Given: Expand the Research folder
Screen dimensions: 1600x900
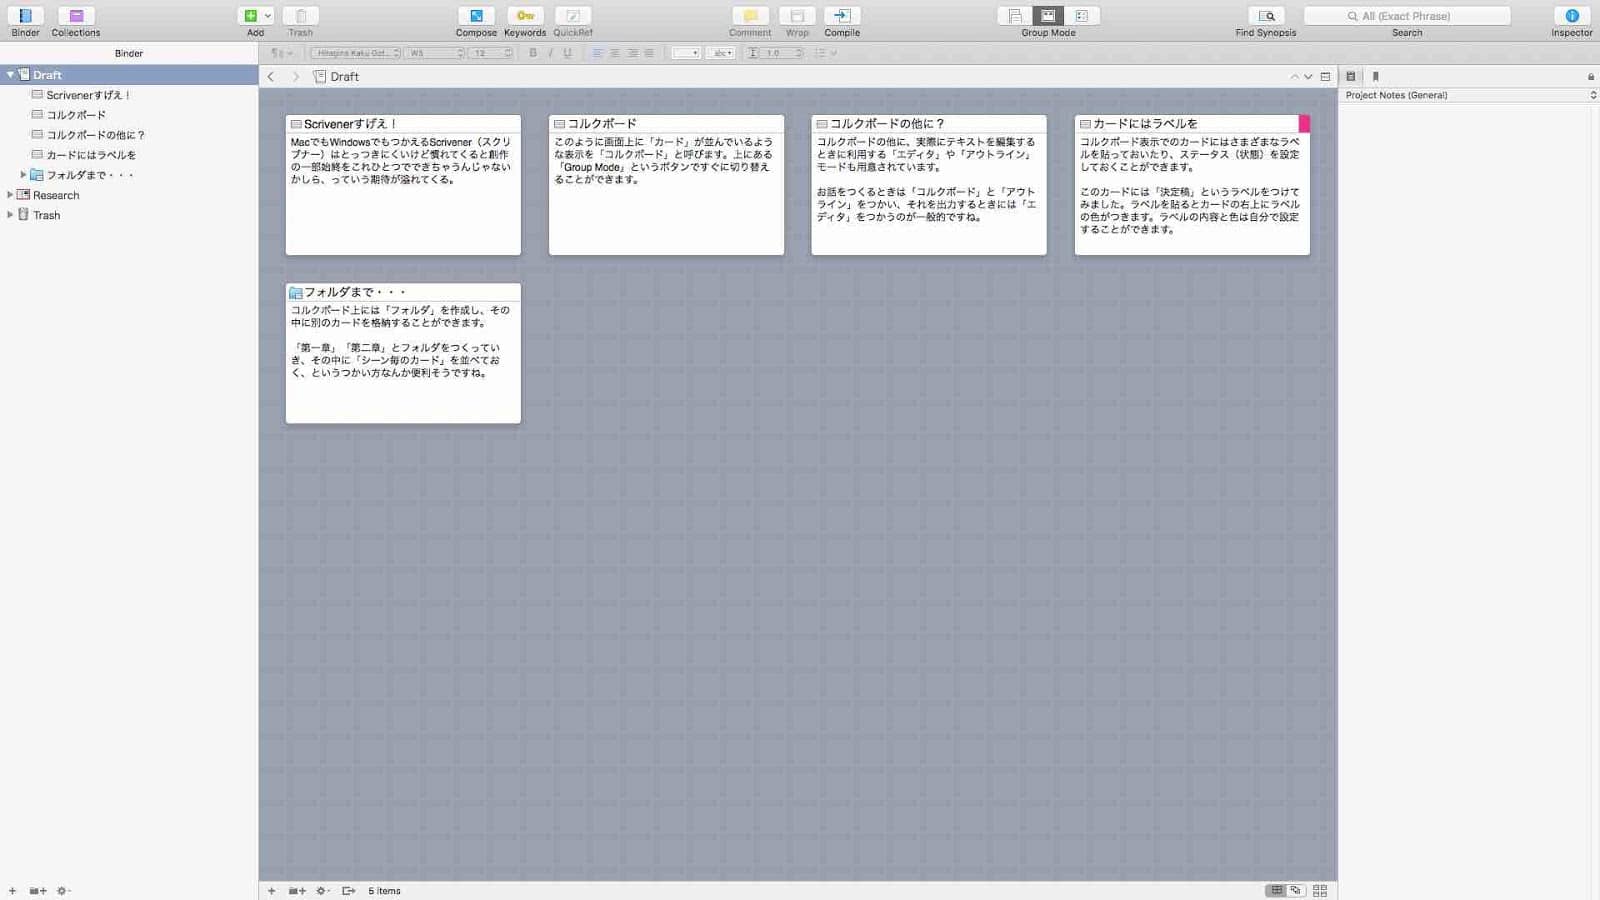Looking at the screenshot, I should pos(8,195).
